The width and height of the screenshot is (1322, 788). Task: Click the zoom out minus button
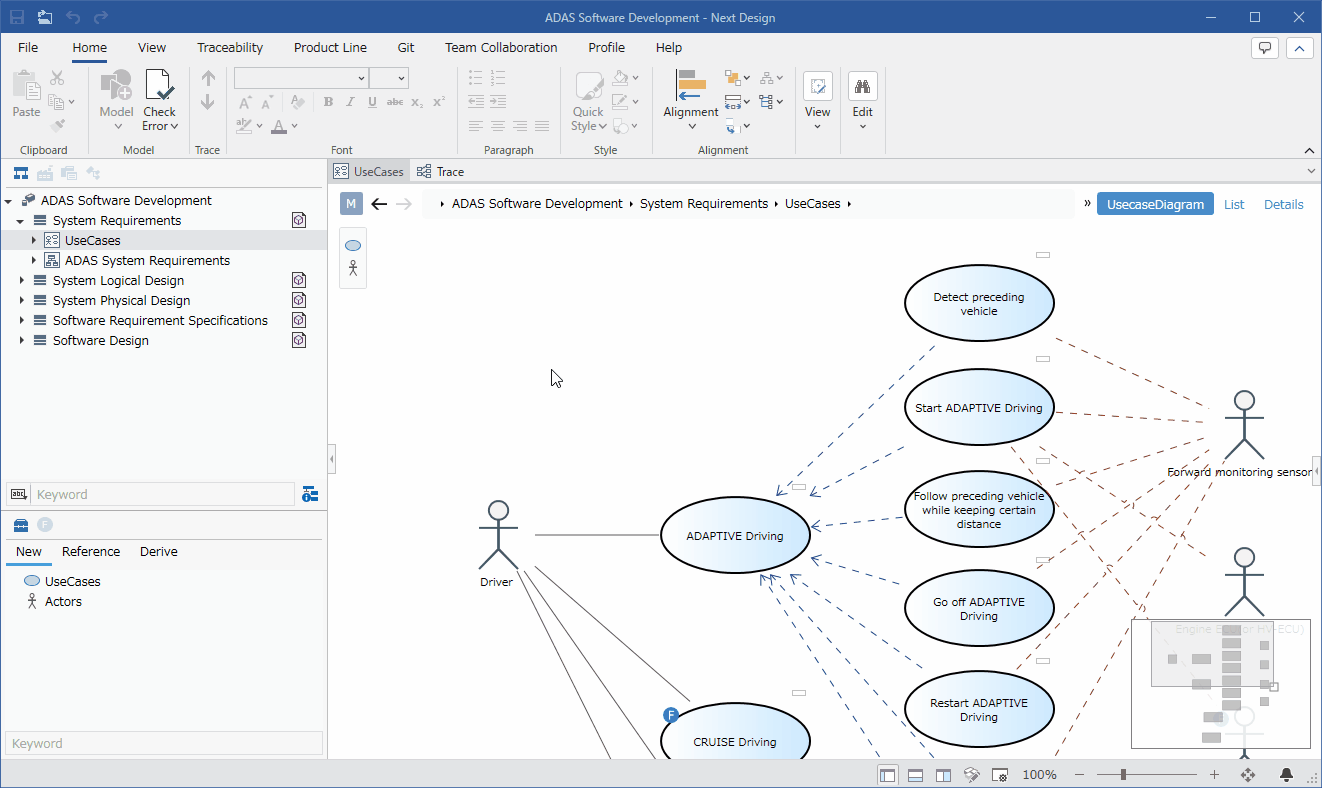click(1079, 775)
